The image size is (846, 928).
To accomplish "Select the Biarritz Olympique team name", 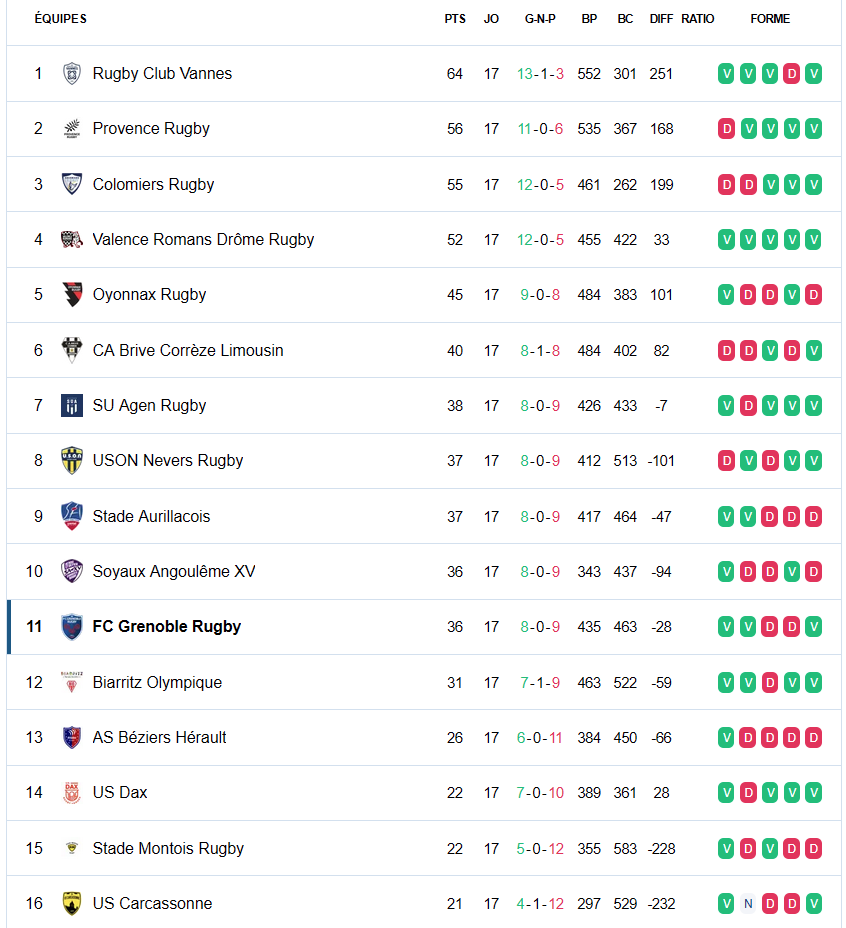I will pos(157,683).
